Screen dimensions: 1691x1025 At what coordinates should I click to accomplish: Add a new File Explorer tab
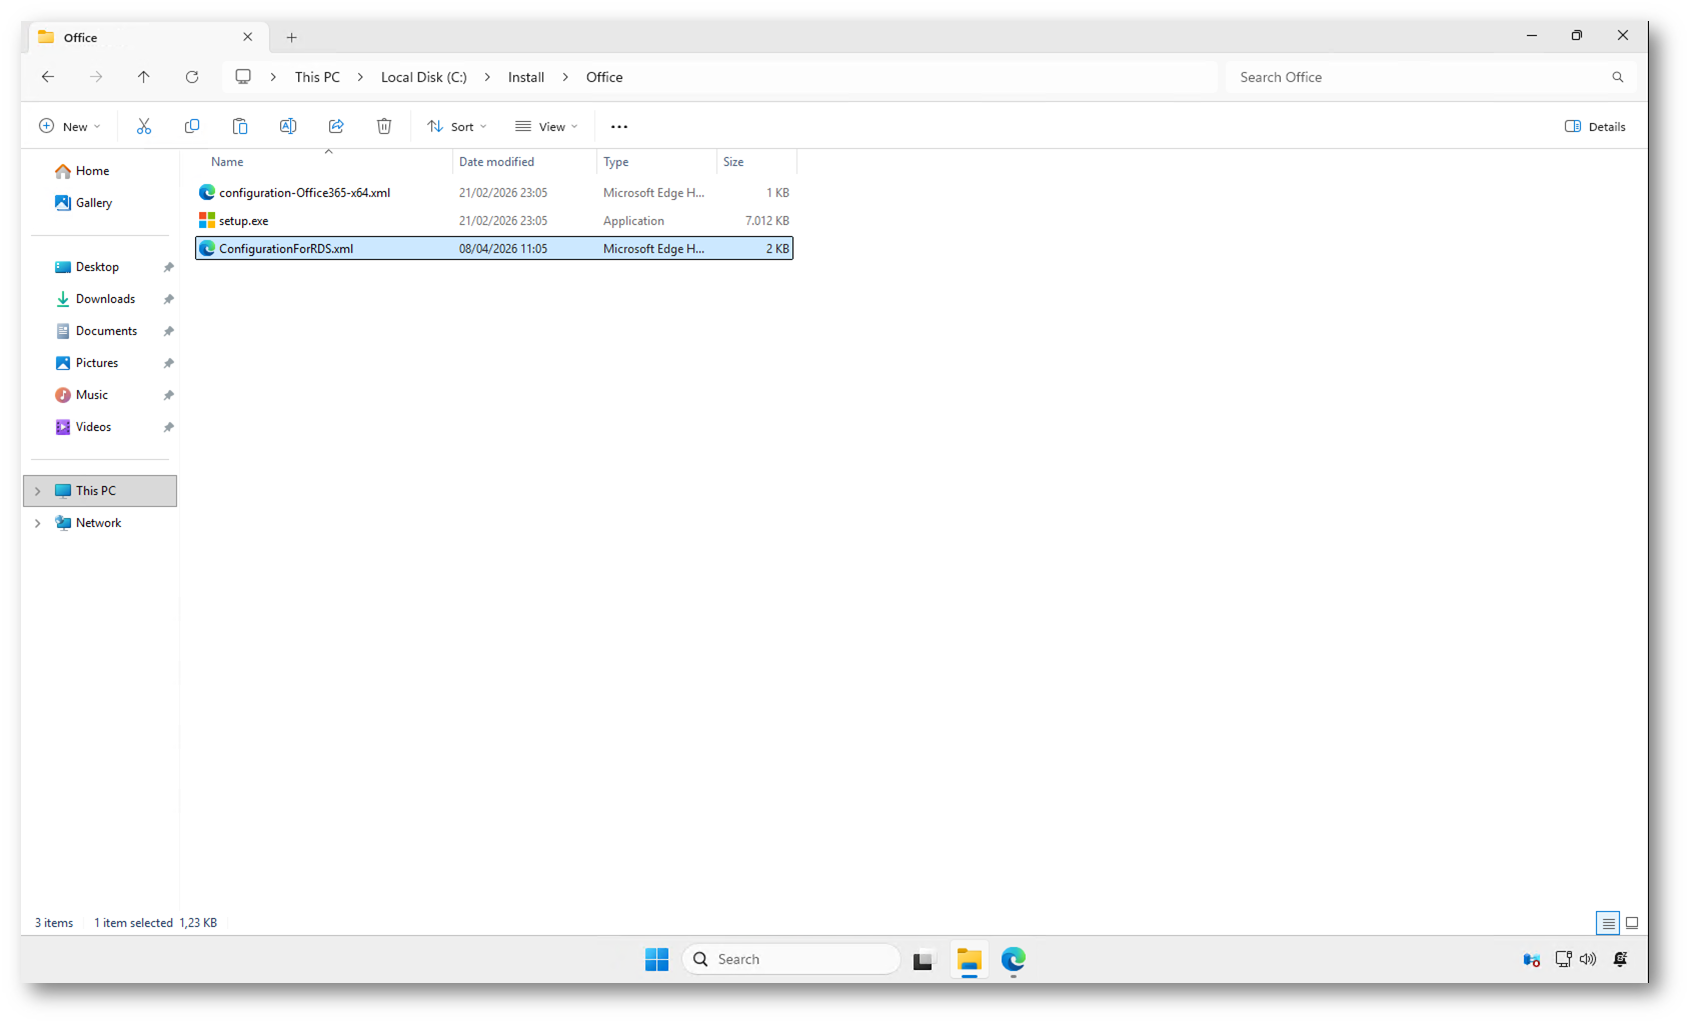[x=292, y=38]
